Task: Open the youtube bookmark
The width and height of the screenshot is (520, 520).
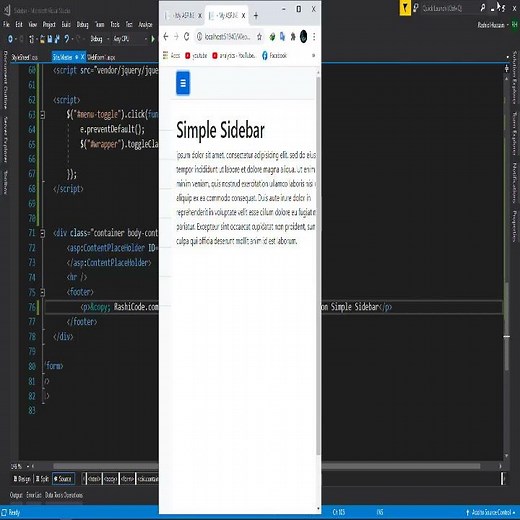Action: (x=196, y=56)
